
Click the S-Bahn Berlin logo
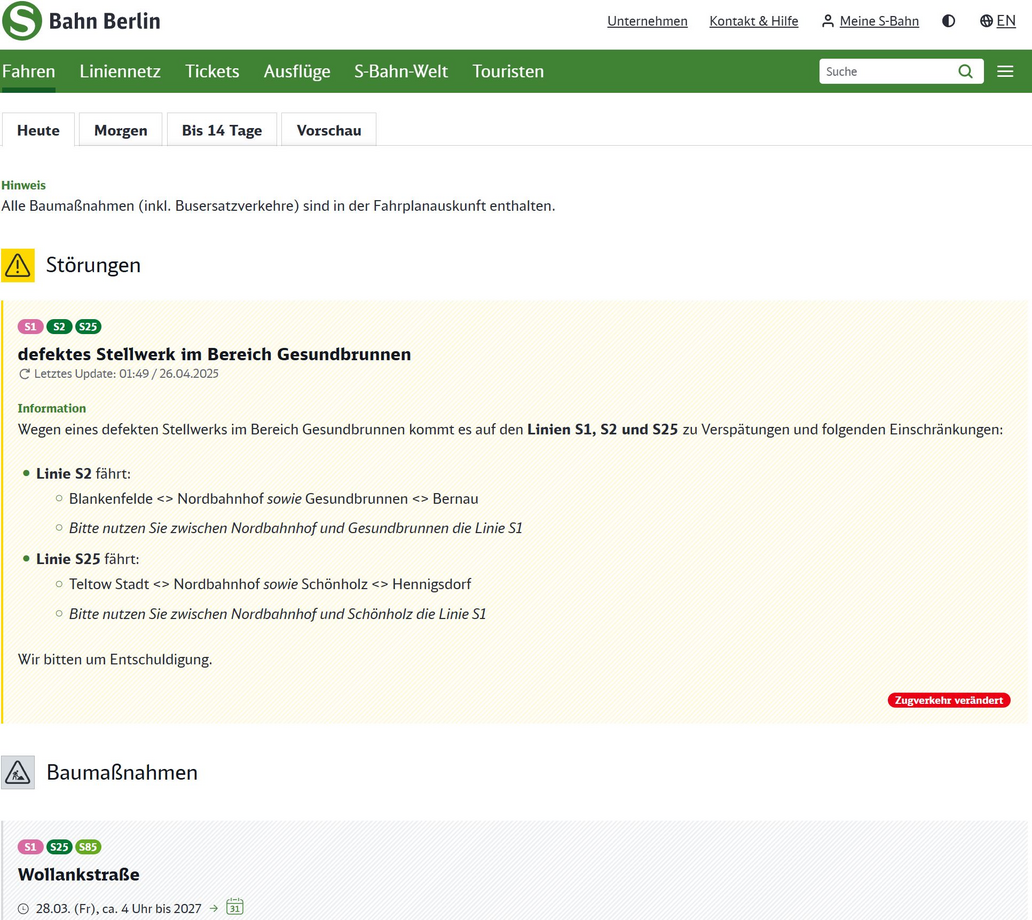pyautogui.click(x=82, y=21)
